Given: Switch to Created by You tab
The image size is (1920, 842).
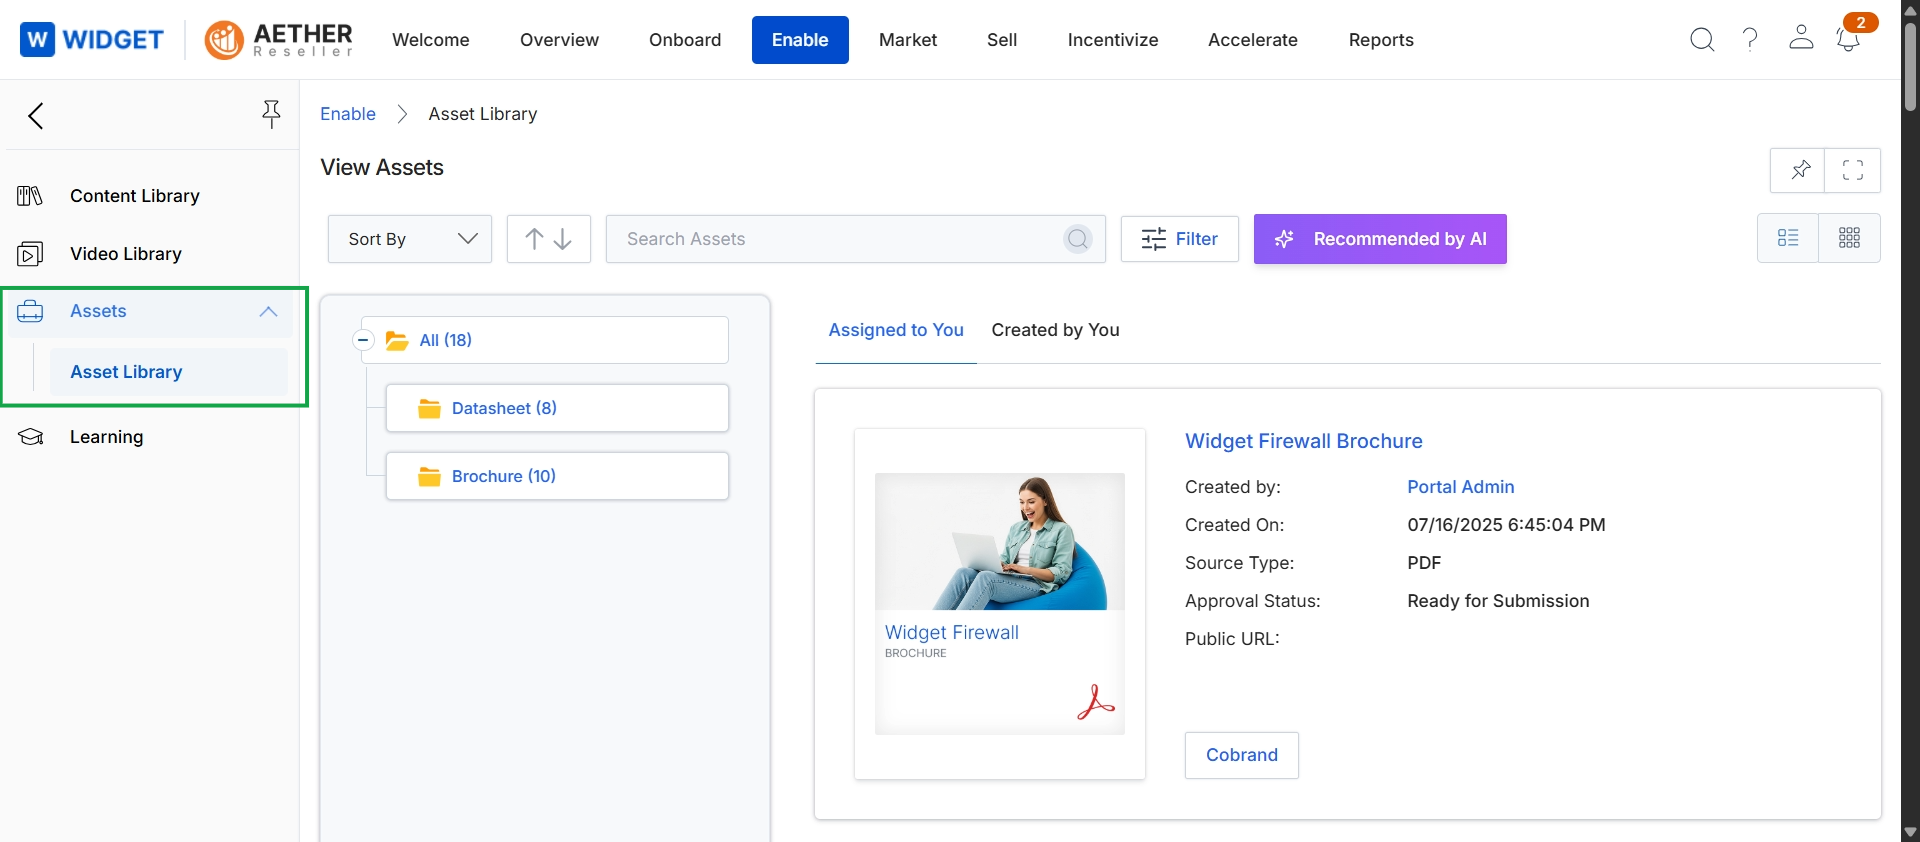Looking at the screenshot, I should [x=1055, y=330].
